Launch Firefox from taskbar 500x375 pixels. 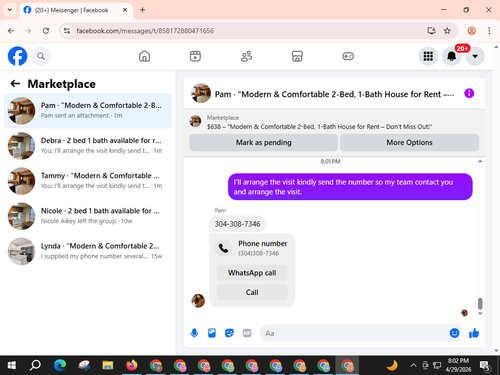[x=132, y=365]
